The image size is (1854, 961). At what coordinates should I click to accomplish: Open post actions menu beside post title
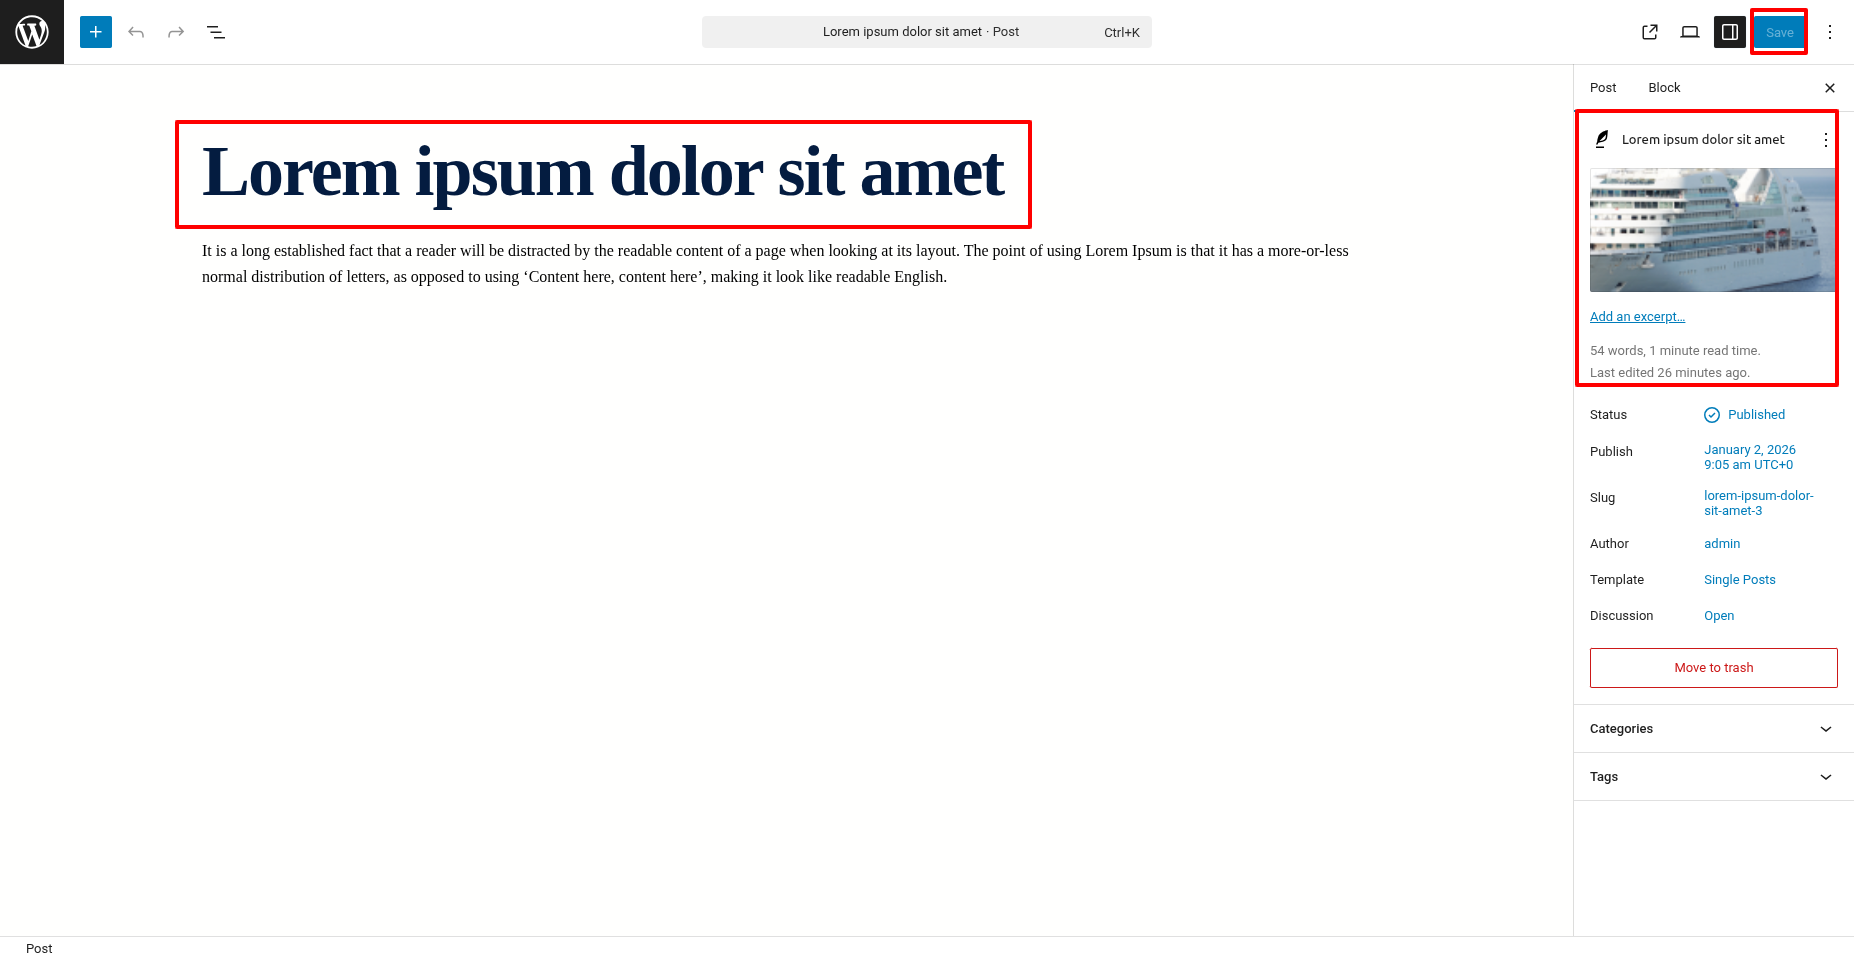tap(1826, 140)
